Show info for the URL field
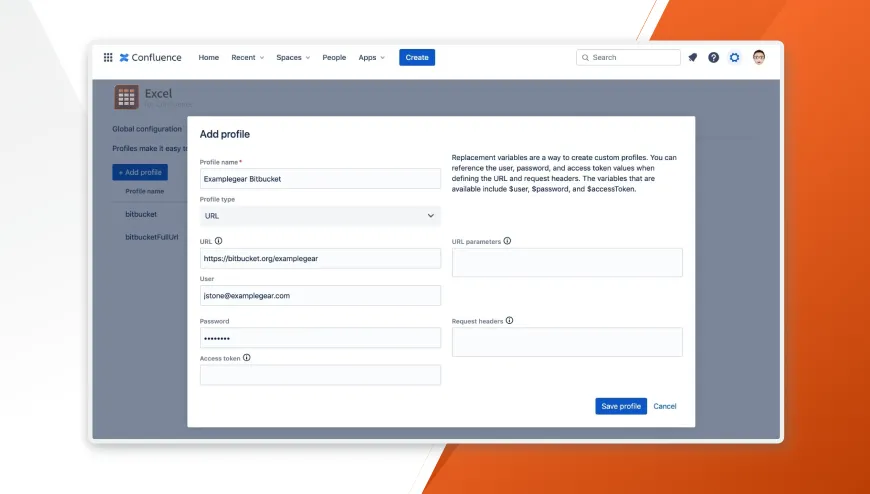The height and width of the screenshot is (494, 870). (219, 241)
